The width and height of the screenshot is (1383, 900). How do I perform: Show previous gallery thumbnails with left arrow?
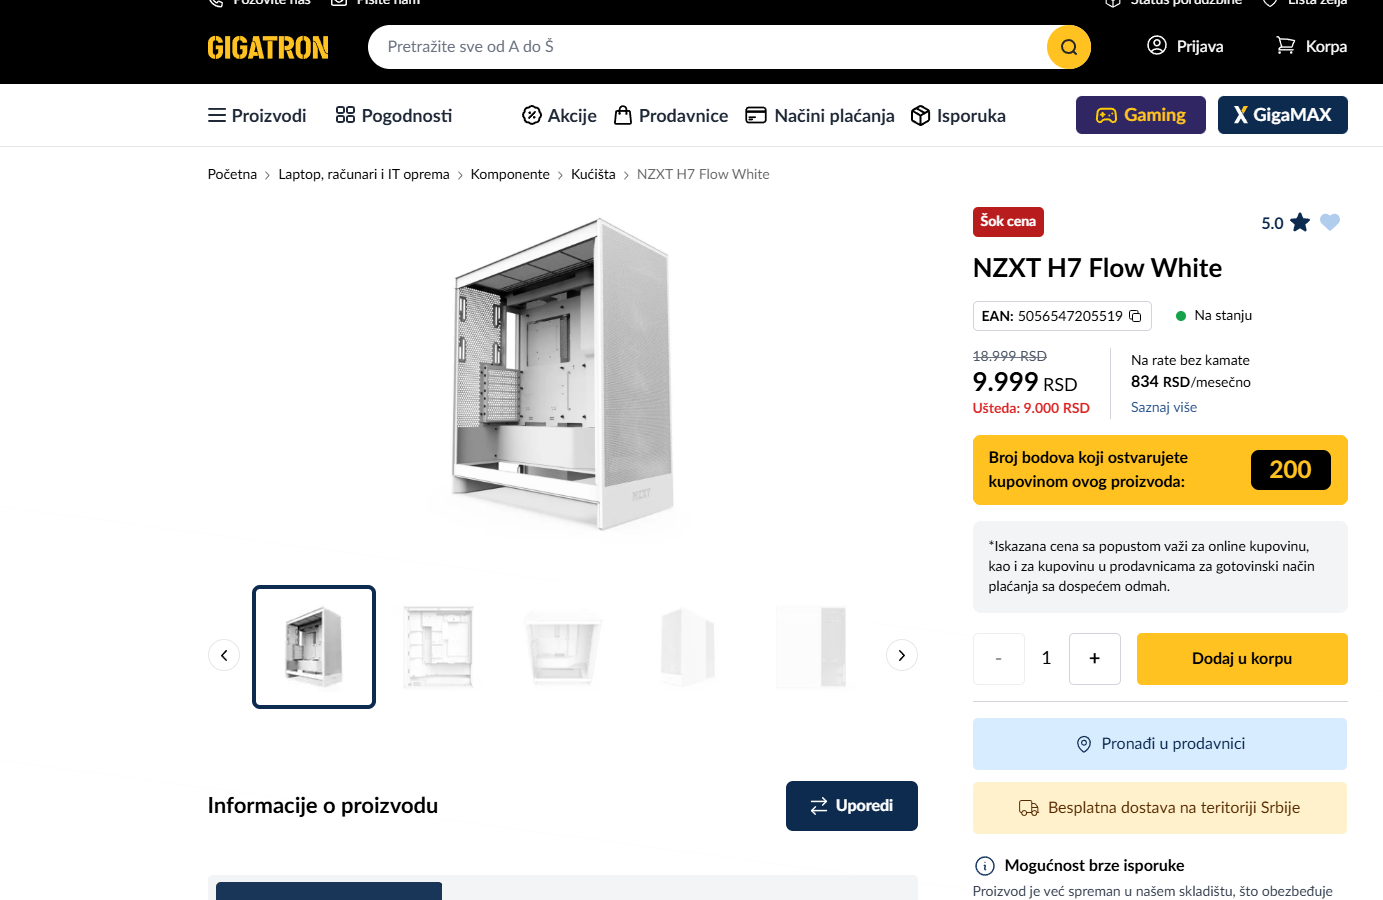coord(224,655)
